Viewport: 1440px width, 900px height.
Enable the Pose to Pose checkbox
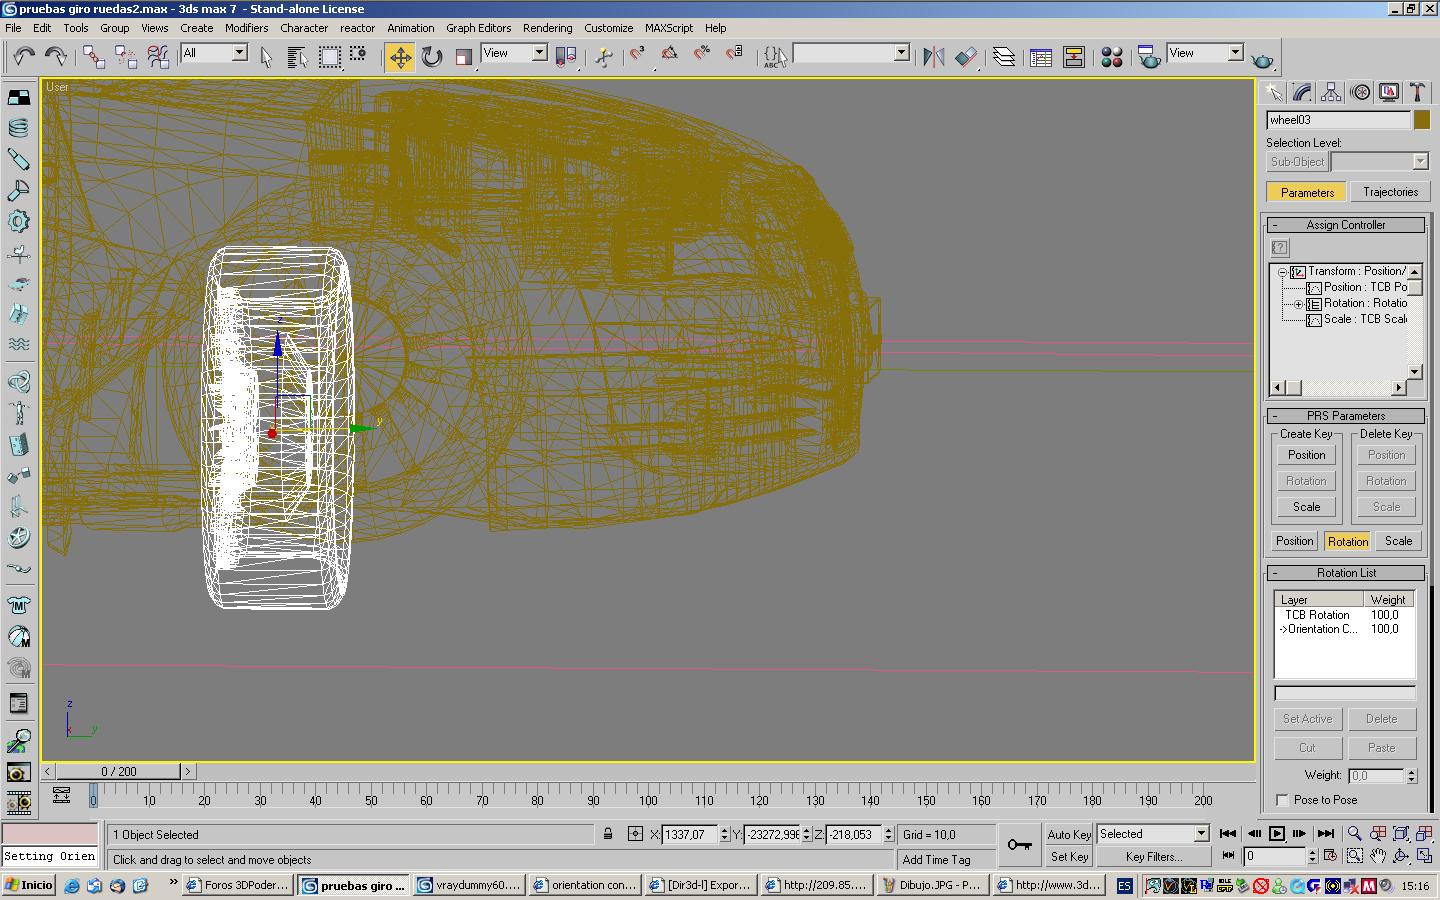click(x=1282, y=800)
